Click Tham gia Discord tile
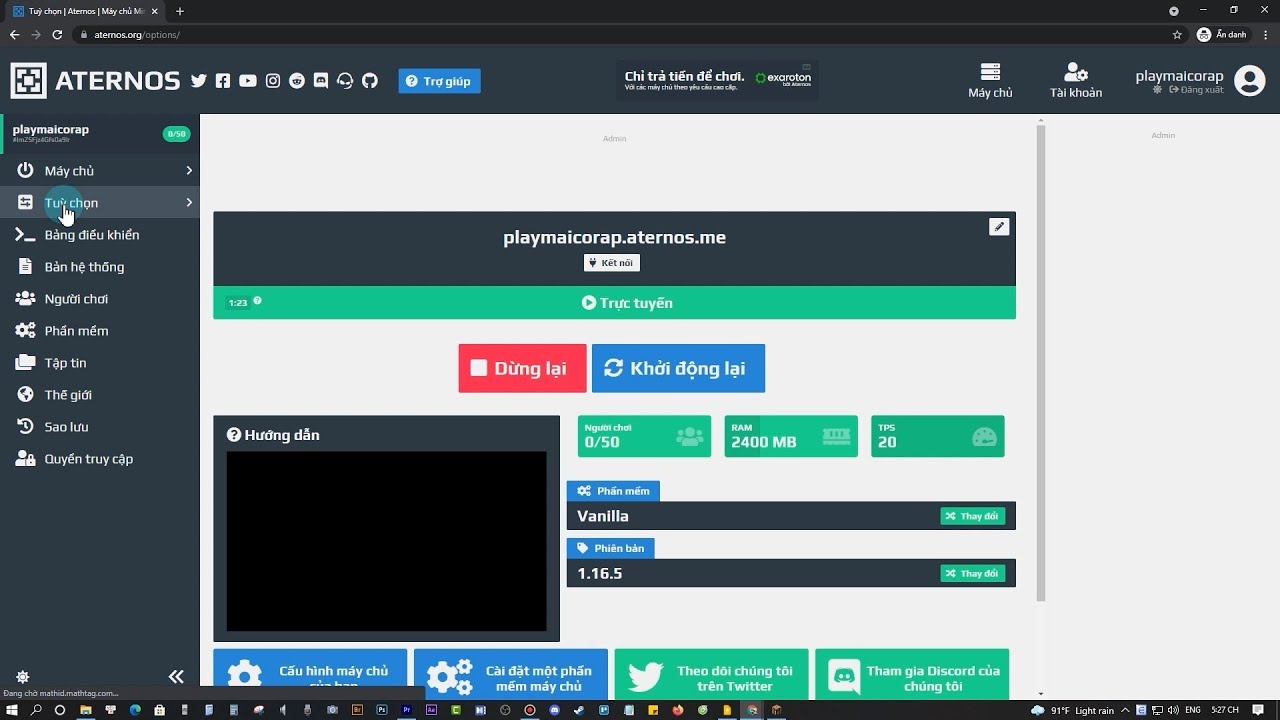This screenshot has width=1280, height=720. [x=912, y=674]
